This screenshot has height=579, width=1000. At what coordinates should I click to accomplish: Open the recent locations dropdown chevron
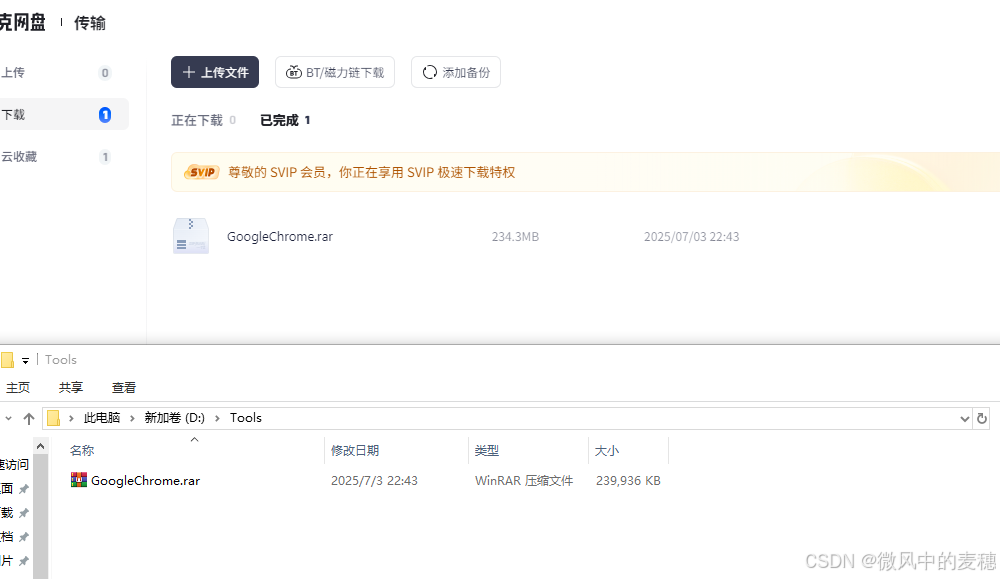[x=8, y=418]
